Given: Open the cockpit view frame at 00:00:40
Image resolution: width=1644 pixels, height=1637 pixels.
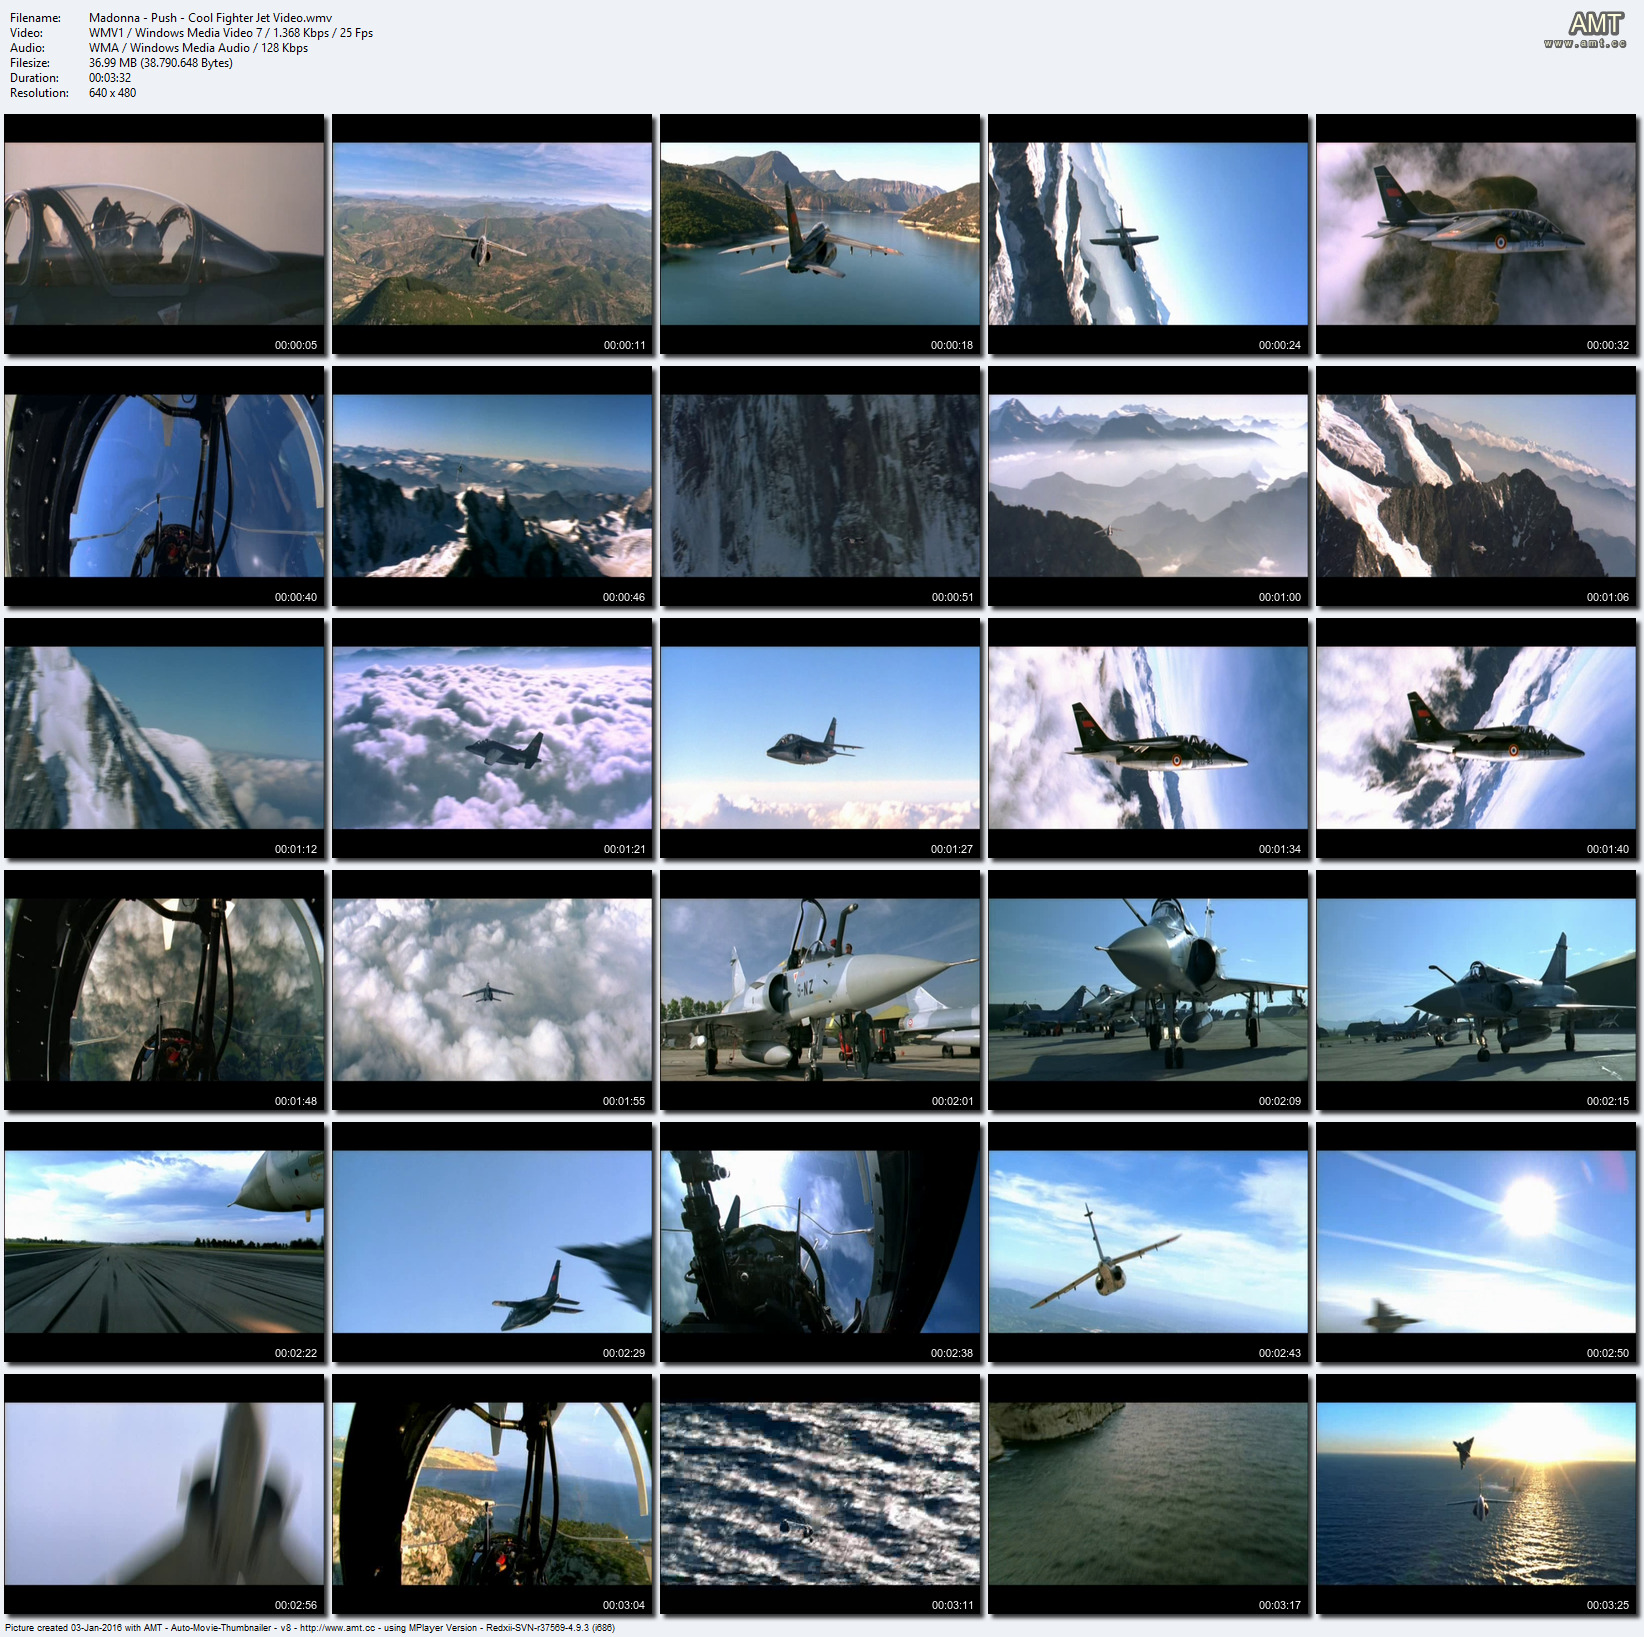Looking at the screenshot, I should click(164, 486).
